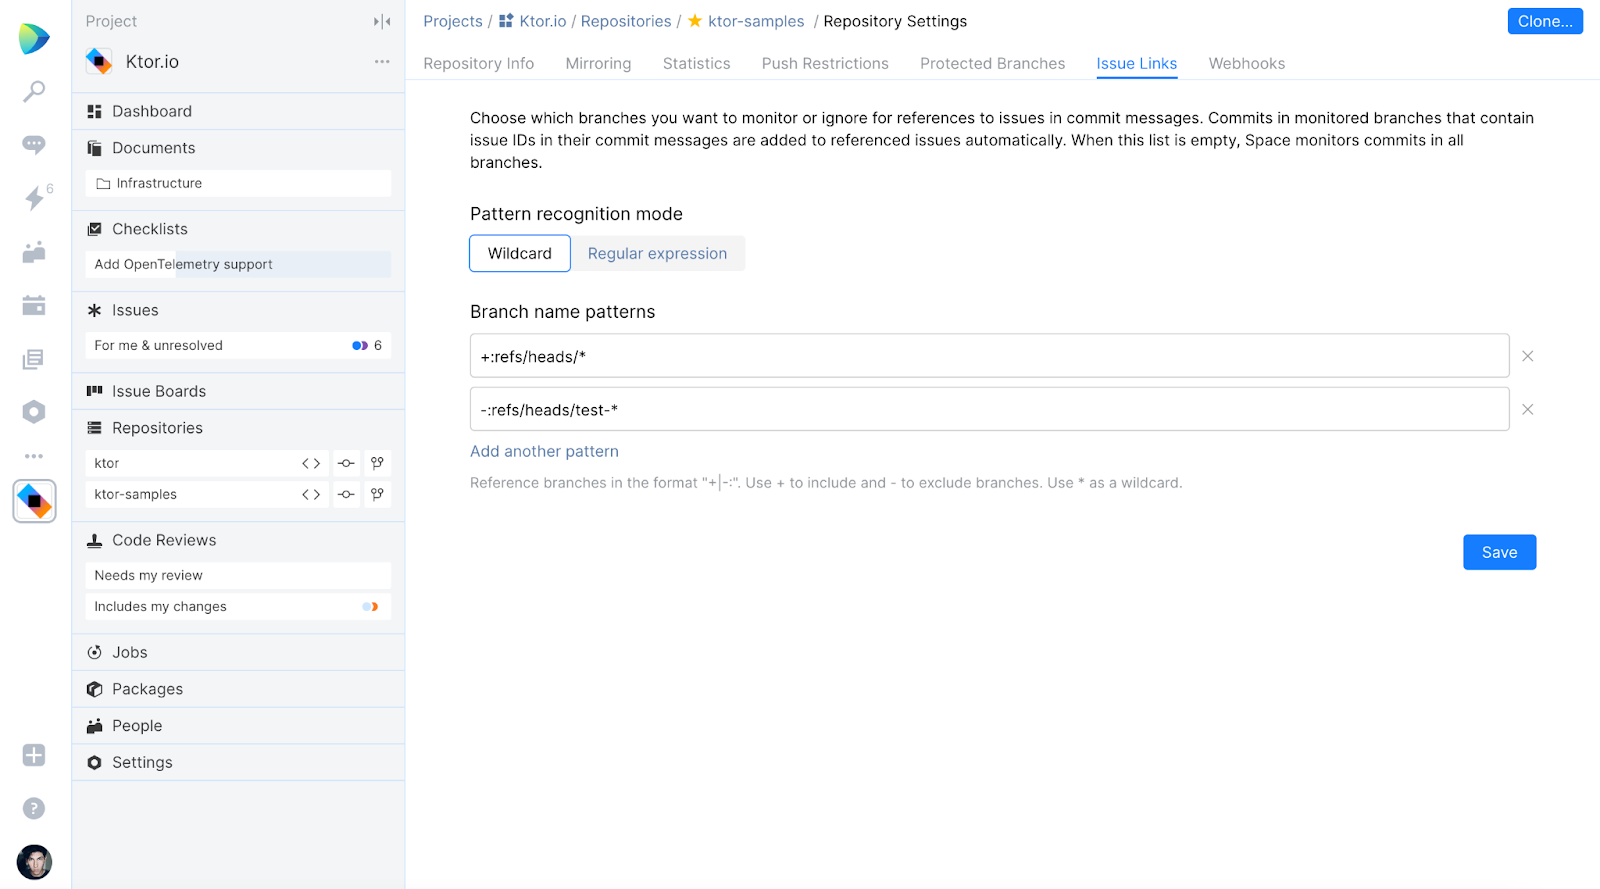Open the Repository Info tab
The image size is (1600, 889).
tap(479, 63)
